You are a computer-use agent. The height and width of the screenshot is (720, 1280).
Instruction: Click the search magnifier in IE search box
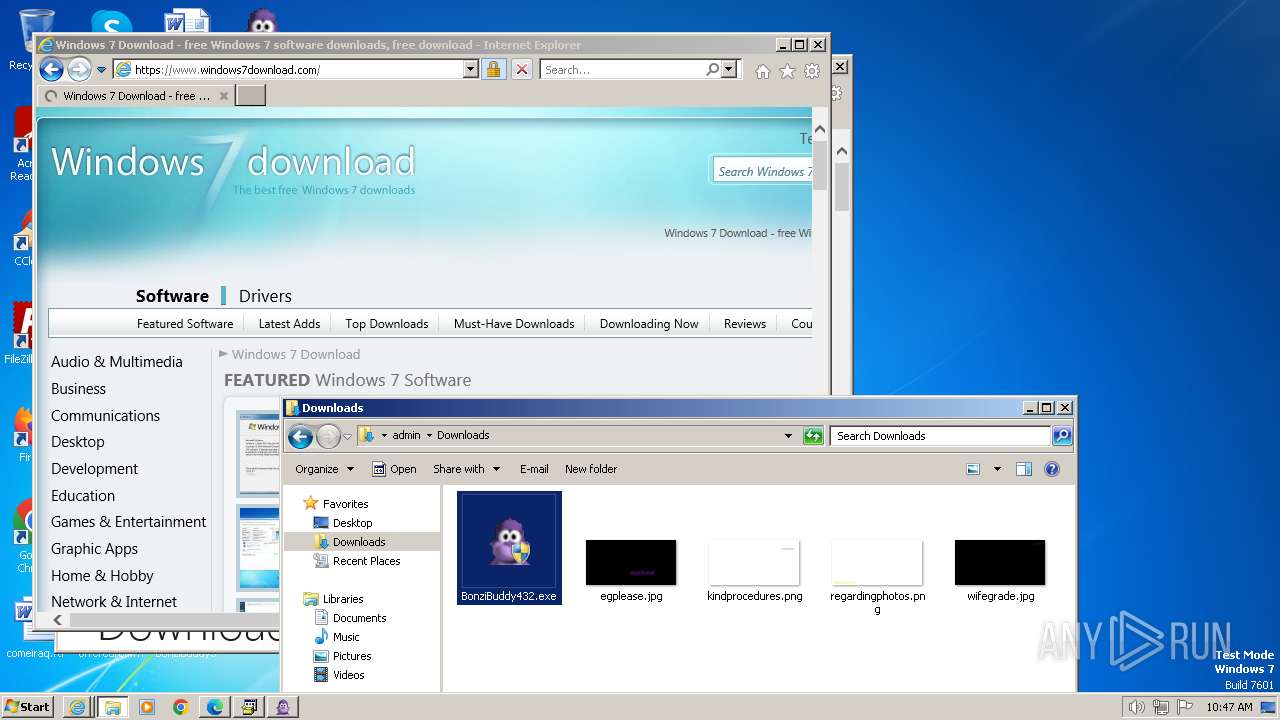712,70
